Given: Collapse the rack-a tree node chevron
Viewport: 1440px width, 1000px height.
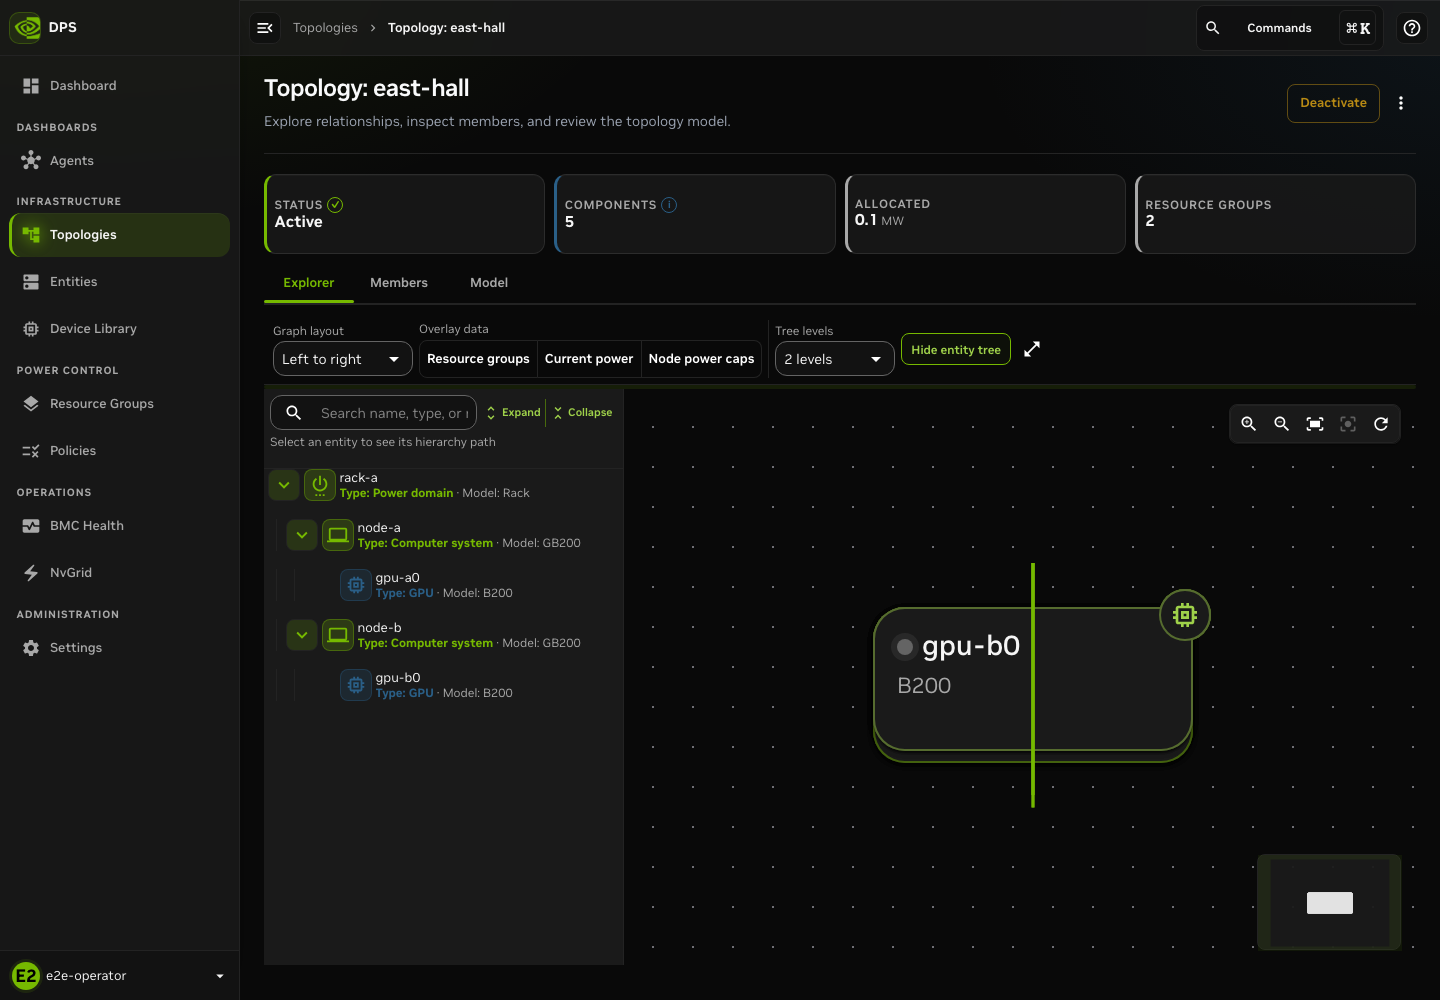Looking at the screenshot, I should tap(284, 485).
